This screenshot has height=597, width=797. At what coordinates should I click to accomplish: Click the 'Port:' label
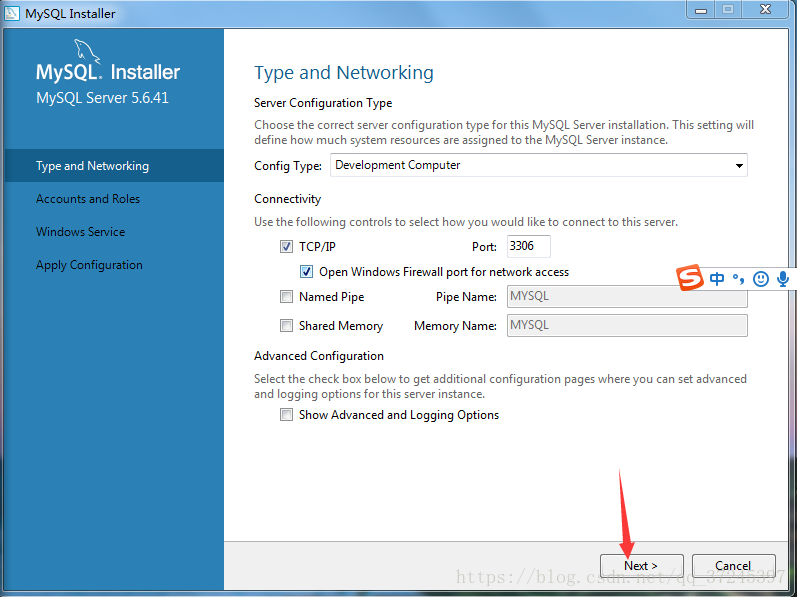click(484, 247)
